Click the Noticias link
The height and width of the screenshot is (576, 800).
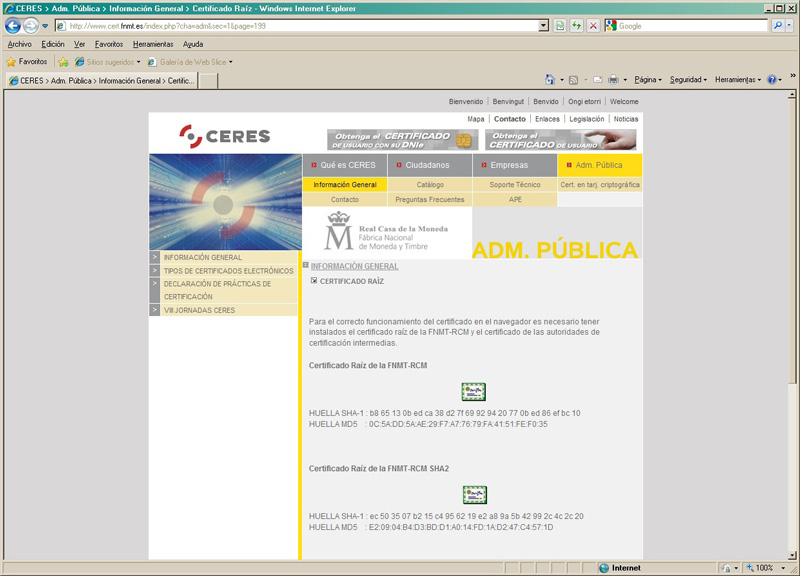(x=626, y=119)
